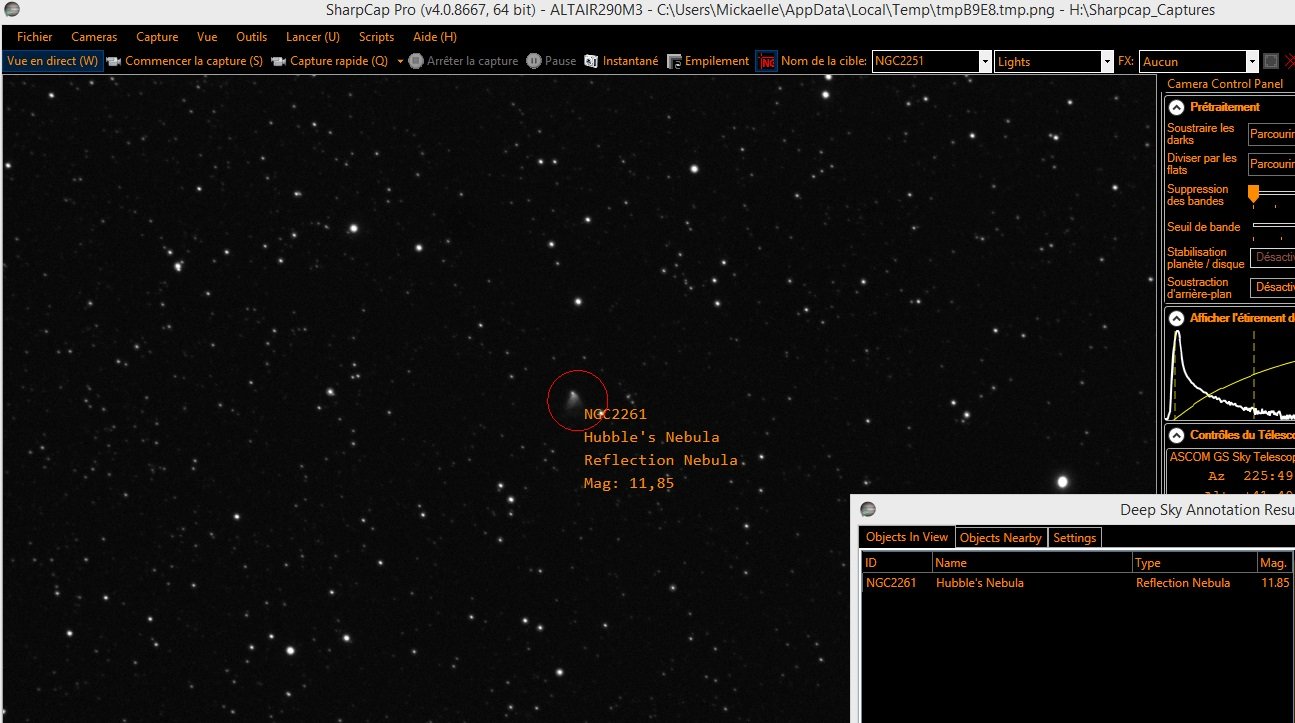Screen dimensions: 1295x723
Task: Click the Capture rapide camera icon
Action: (x=279, y=61)
